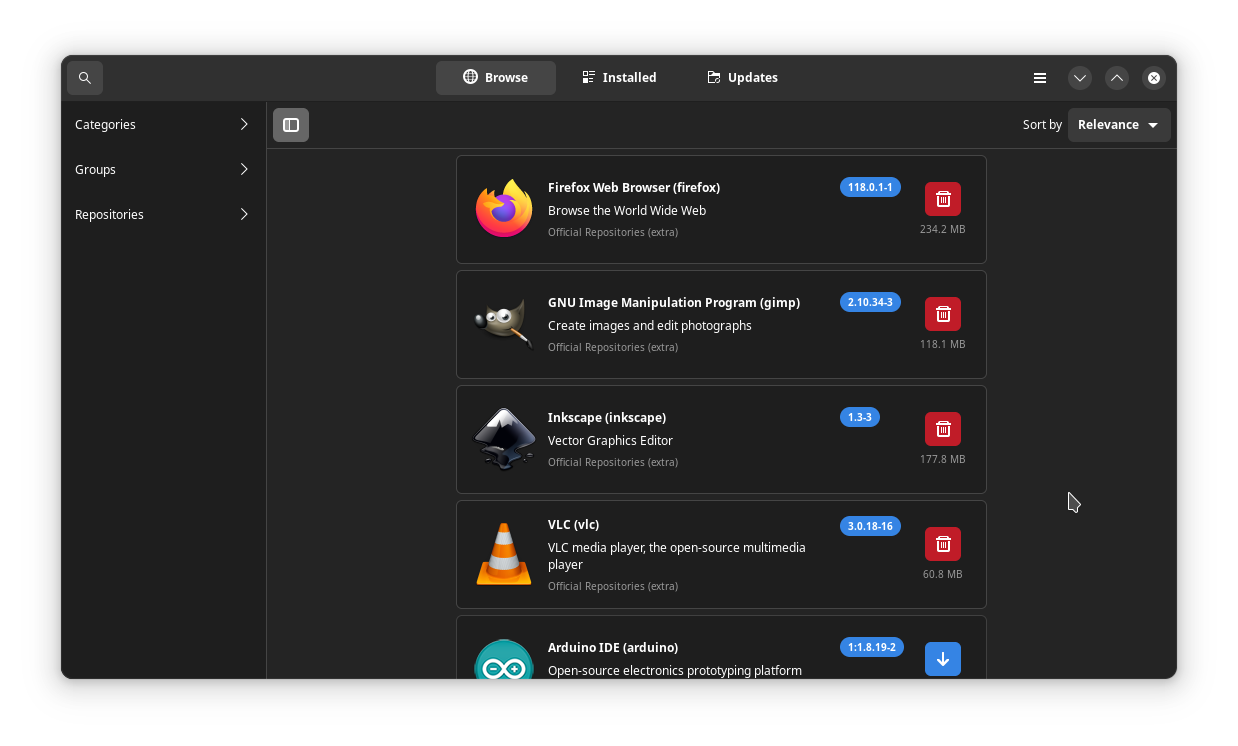Click Firefox's Official Repositories (extra) label
Viewport: 1238px width, 746px height.
613,232
